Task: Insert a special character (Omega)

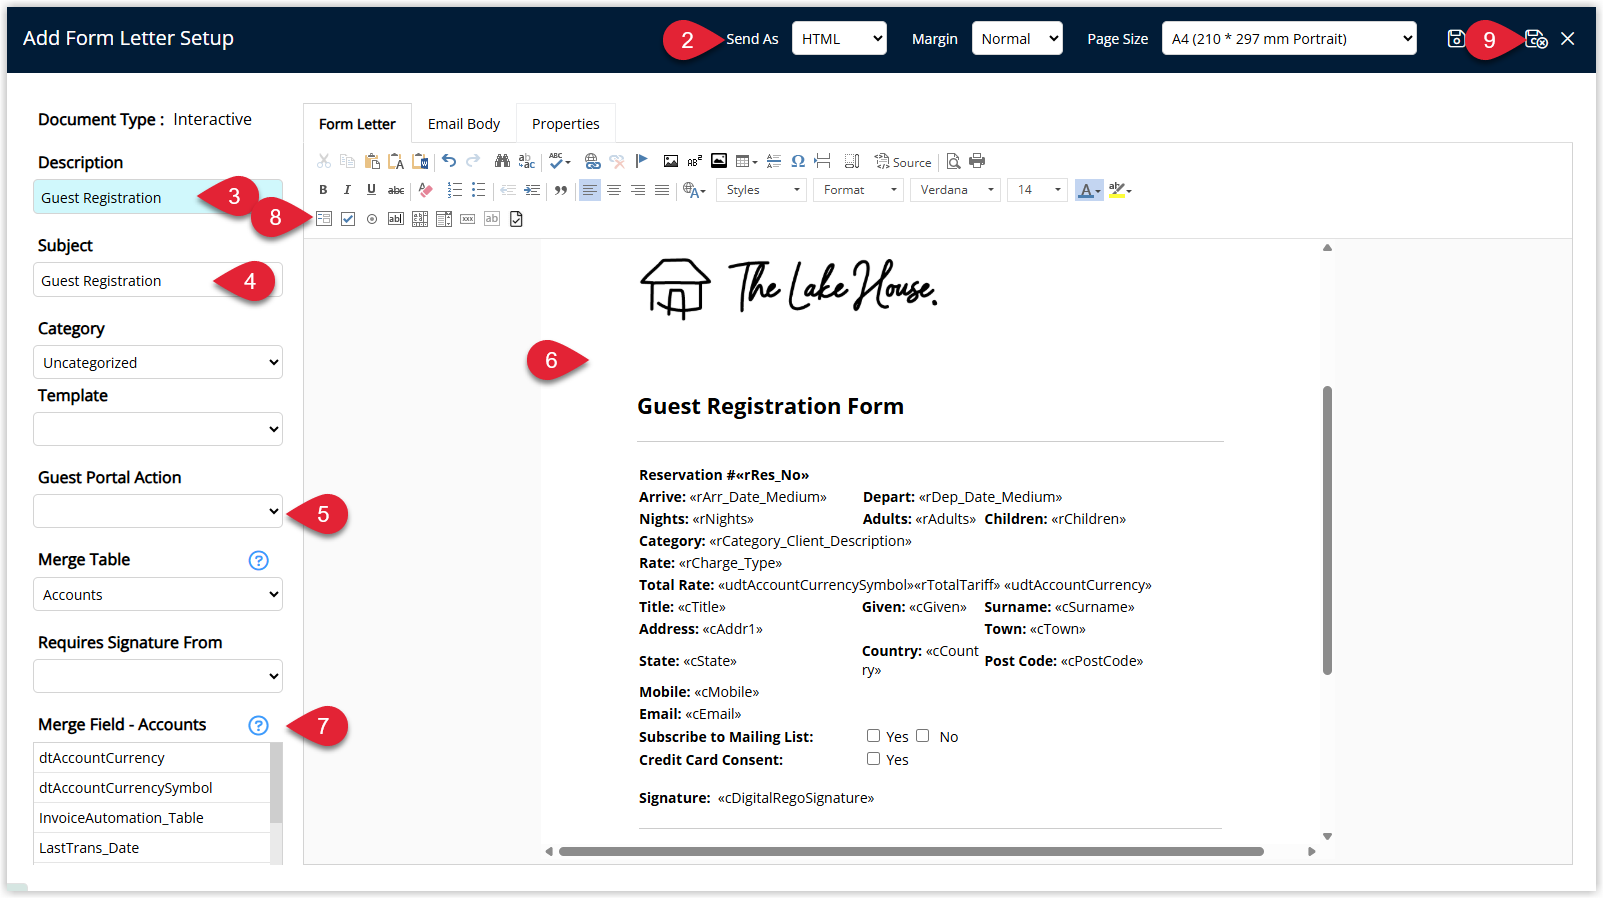Action: [798, 161]
